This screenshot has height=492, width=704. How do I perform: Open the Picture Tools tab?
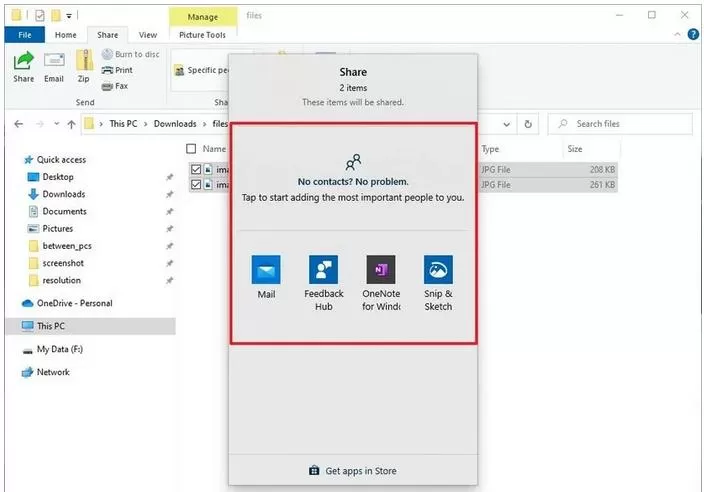click(202, 35)
